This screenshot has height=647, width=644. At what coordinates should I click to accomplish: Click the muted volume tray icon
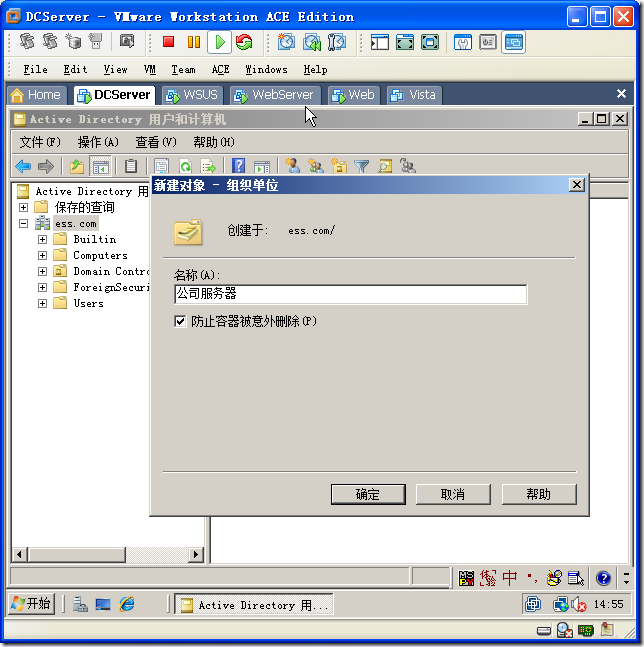point(579,604)
